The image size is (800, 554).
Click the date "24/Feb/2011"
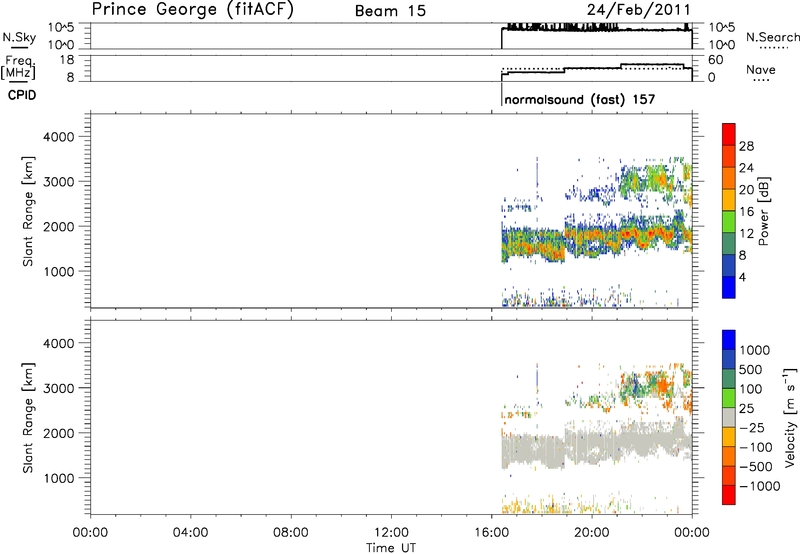(x=638, y=10)
